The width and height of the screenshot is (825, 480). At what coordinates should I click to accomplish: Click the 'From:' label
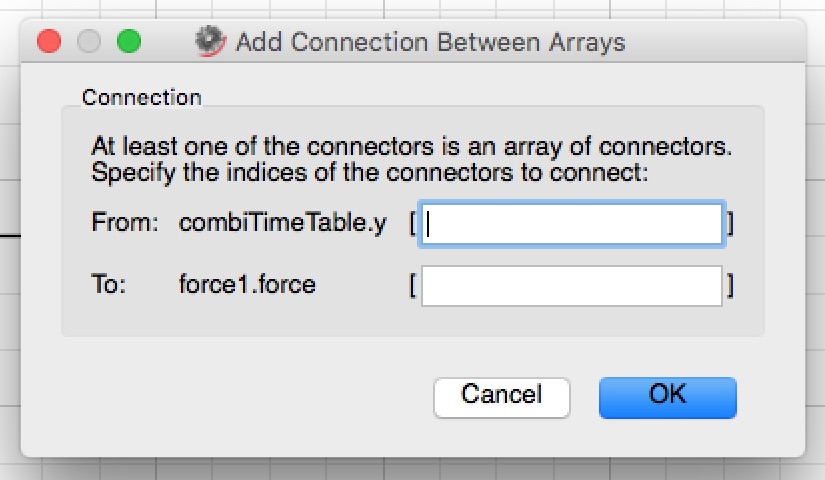click(125, 222)
